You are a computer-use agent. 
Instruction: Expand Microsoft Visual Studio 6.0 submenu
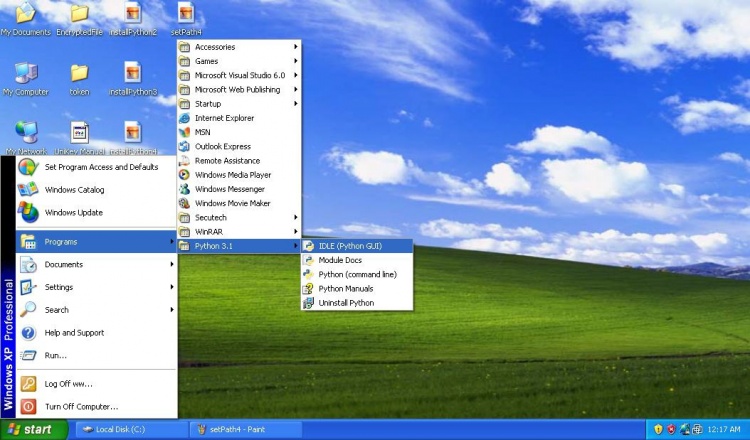pos(239,76)
